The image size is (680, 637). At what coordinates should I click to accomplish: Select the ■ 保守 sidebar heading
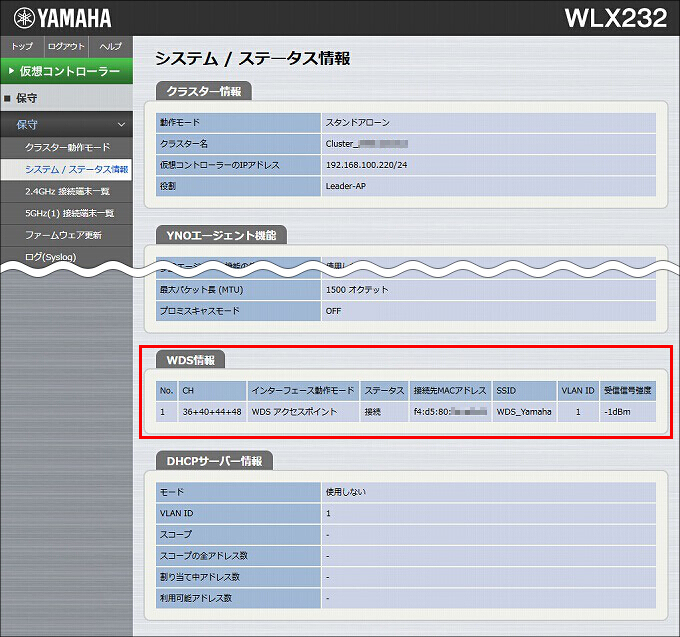tap(67, 98)
